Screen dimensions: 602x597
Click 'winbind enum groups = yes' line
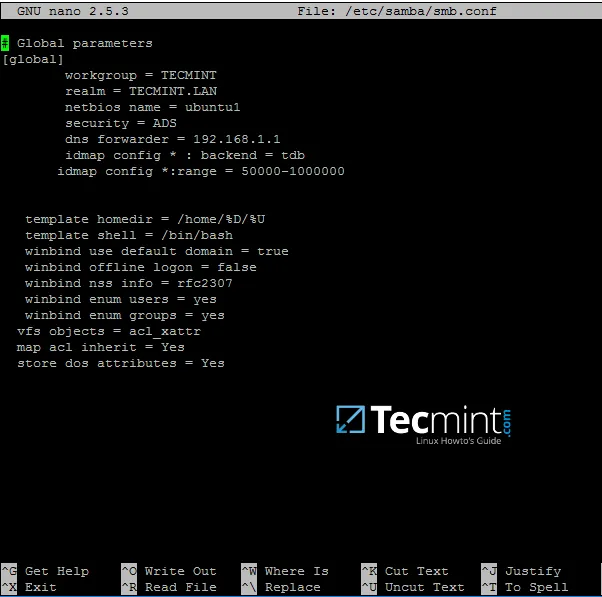coord(124,316)
